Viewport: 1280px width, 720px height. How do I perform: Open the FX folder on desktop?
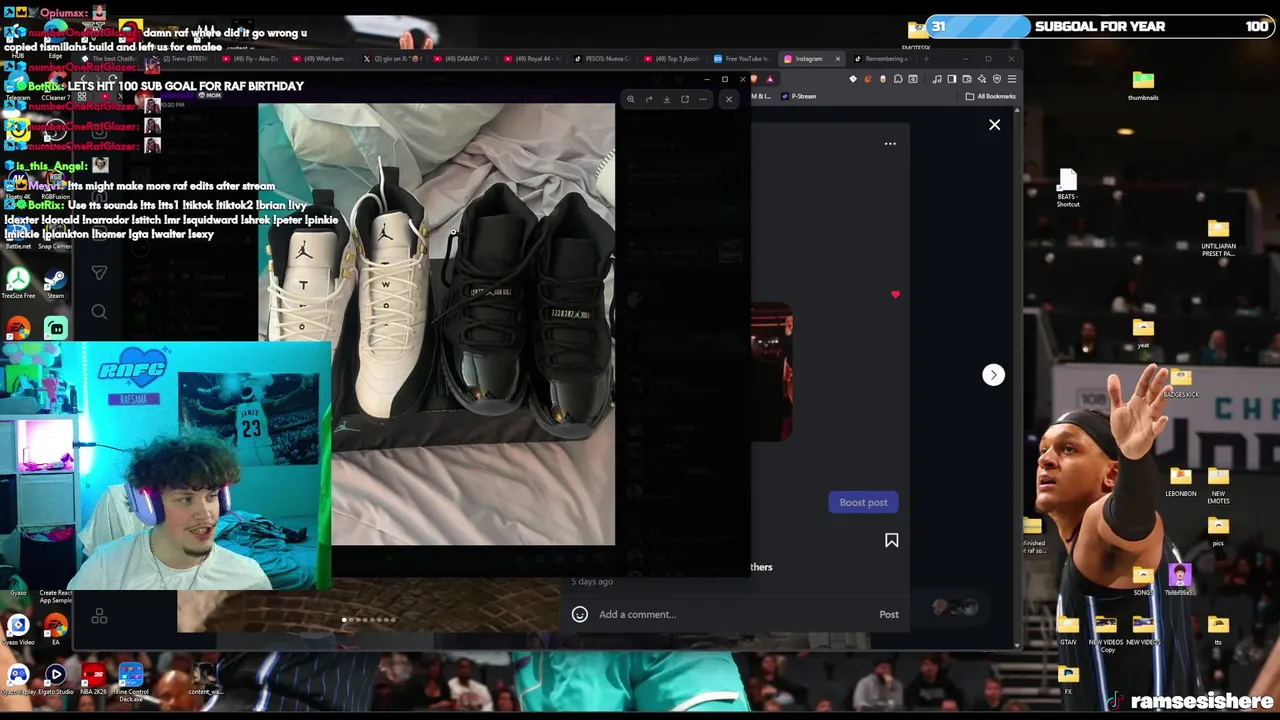[x=1068, y=680]
